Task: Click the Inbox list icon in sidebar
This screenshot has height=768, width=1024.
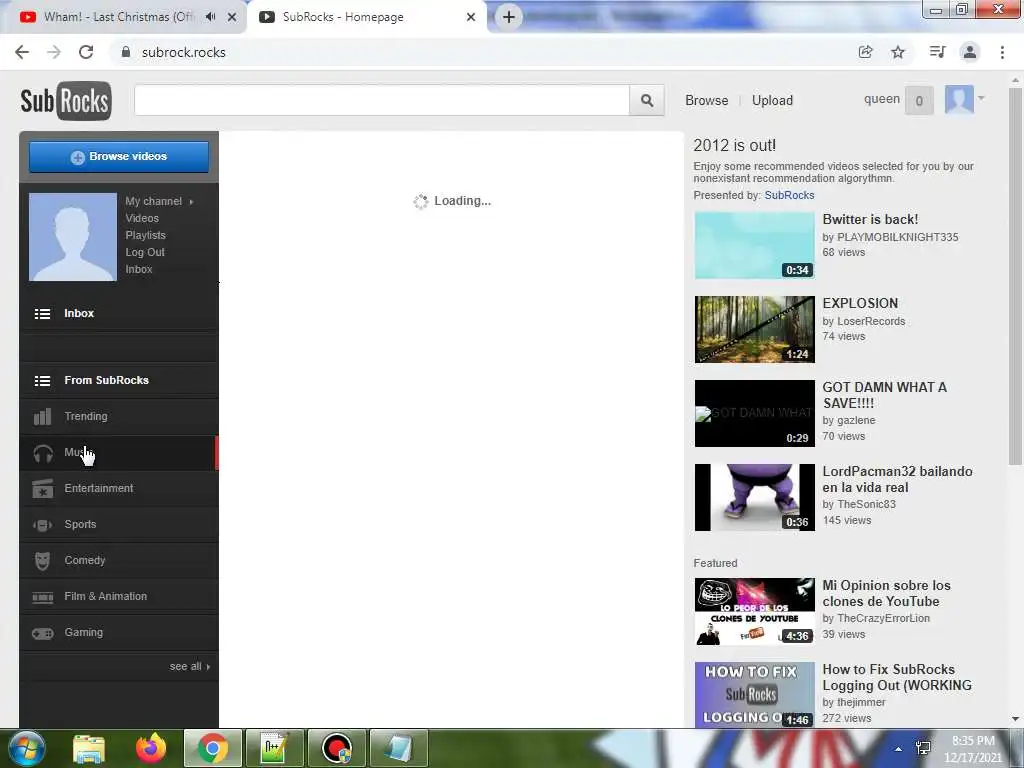Action: pos(42,313)
